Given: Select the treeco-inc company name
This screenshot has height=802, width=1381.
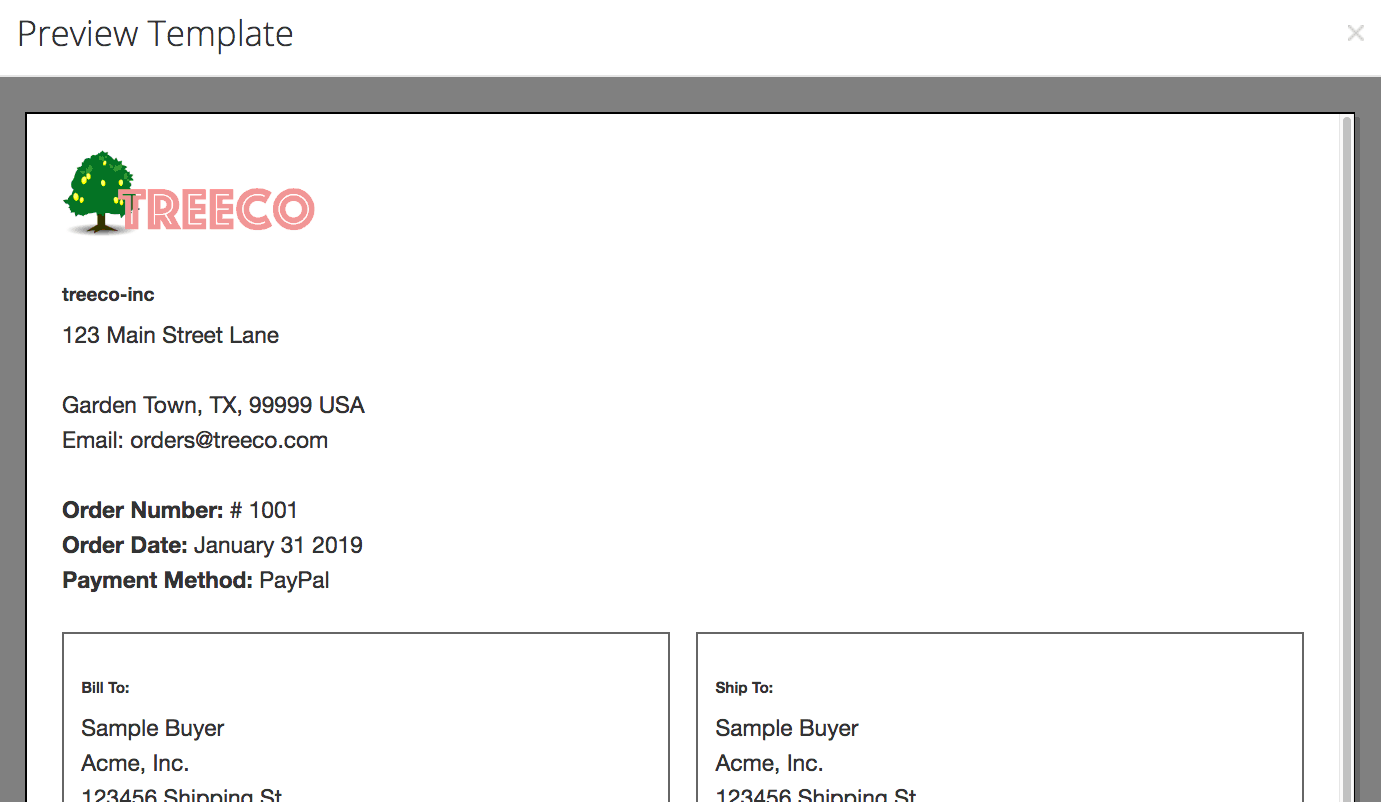Looking at the screenshot, I should click(x=108, y=295).
